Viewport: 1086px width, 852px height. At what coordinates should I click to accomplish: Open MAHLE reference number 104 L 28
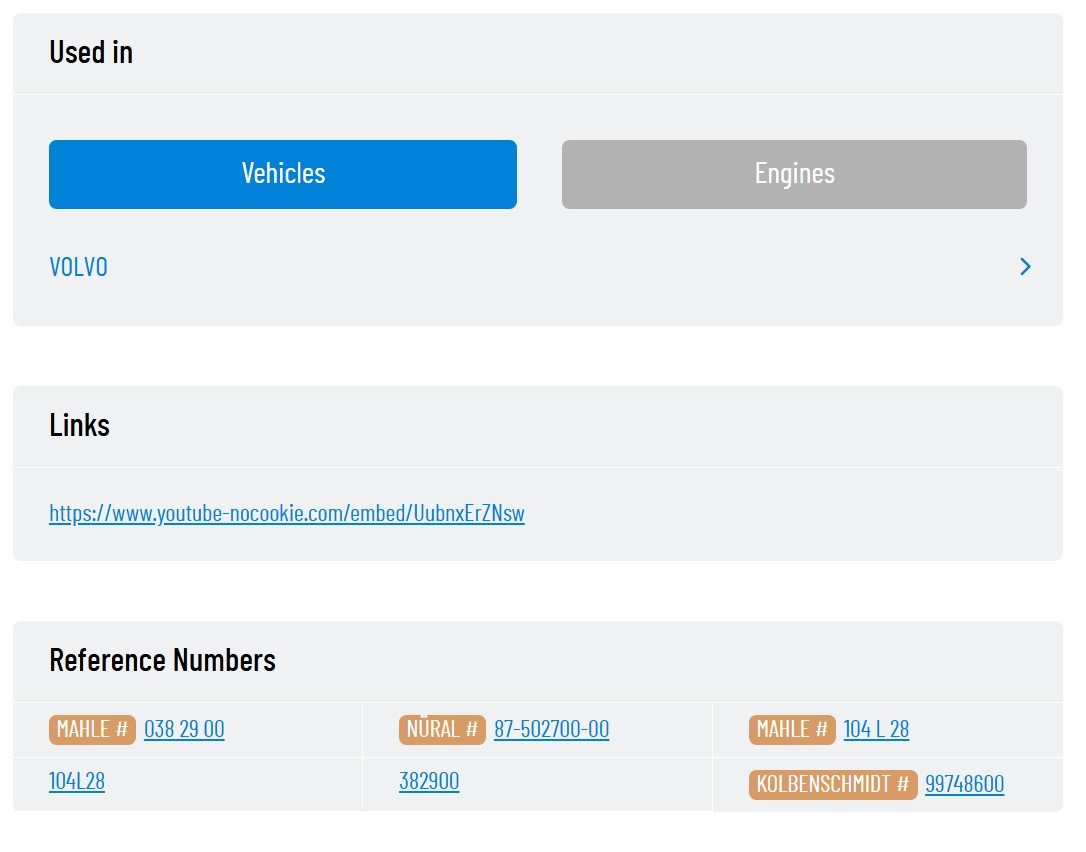[x=876, y=729]
